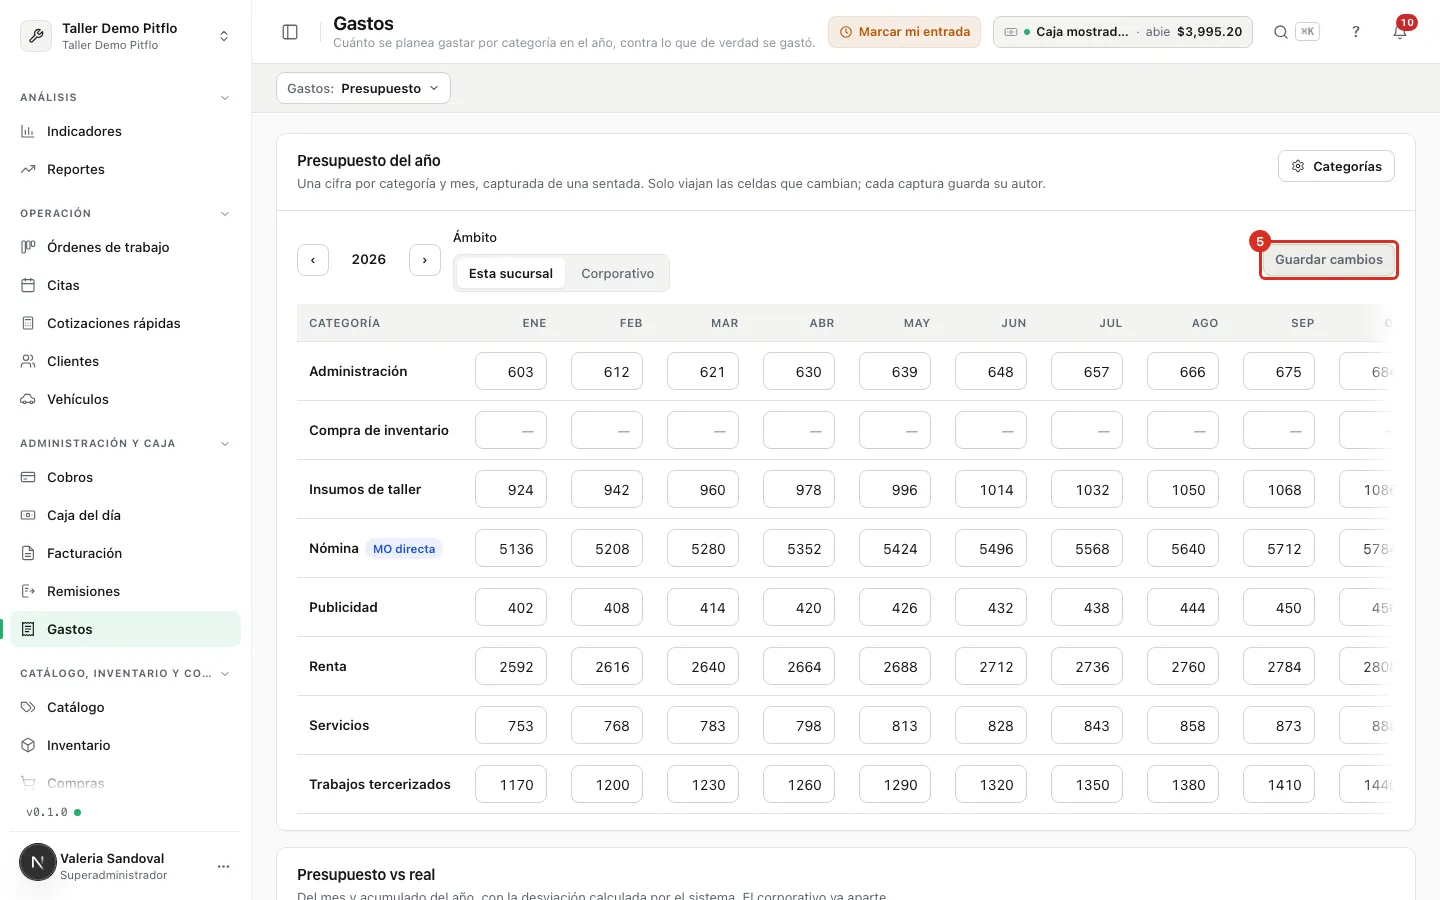
Task: Edit Compra de inventario FEB cell
Action: tap(607, 430)
